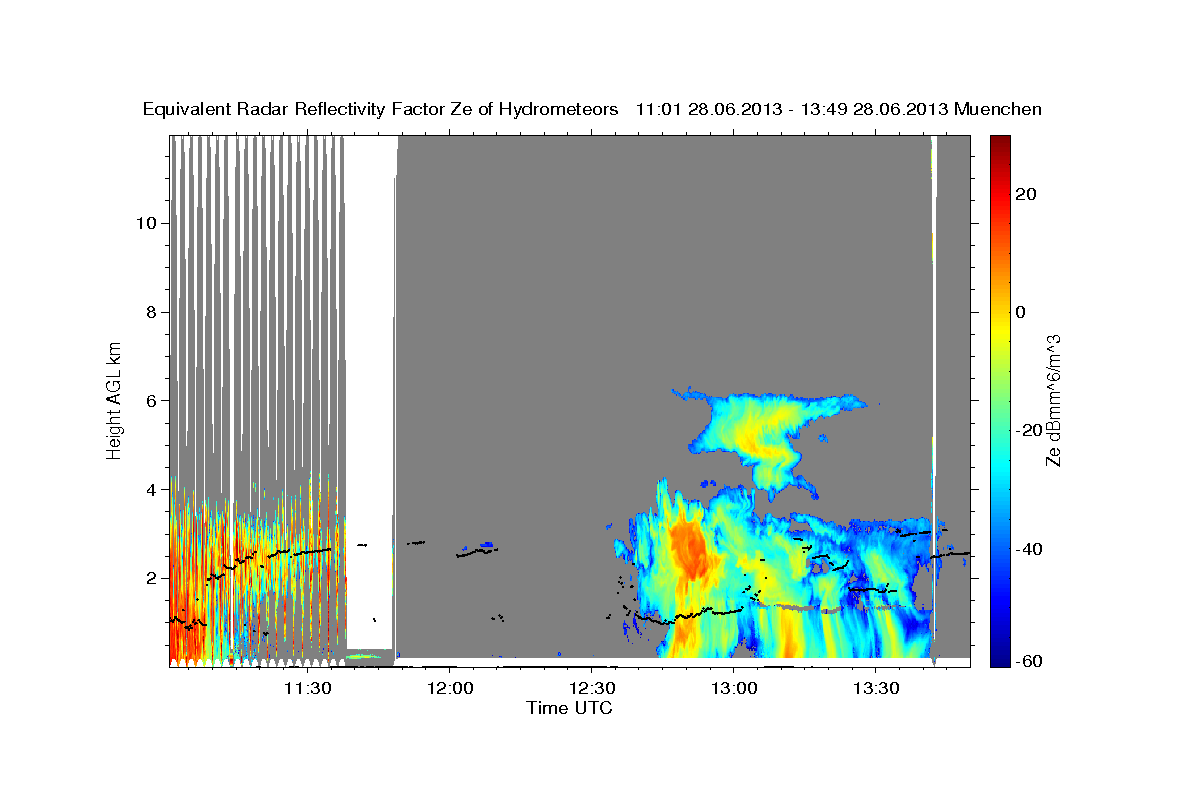Viewport: 1200px width, 800px height.
Task: Click the '12:30' time tick label
Action: (x=591, y=689)
